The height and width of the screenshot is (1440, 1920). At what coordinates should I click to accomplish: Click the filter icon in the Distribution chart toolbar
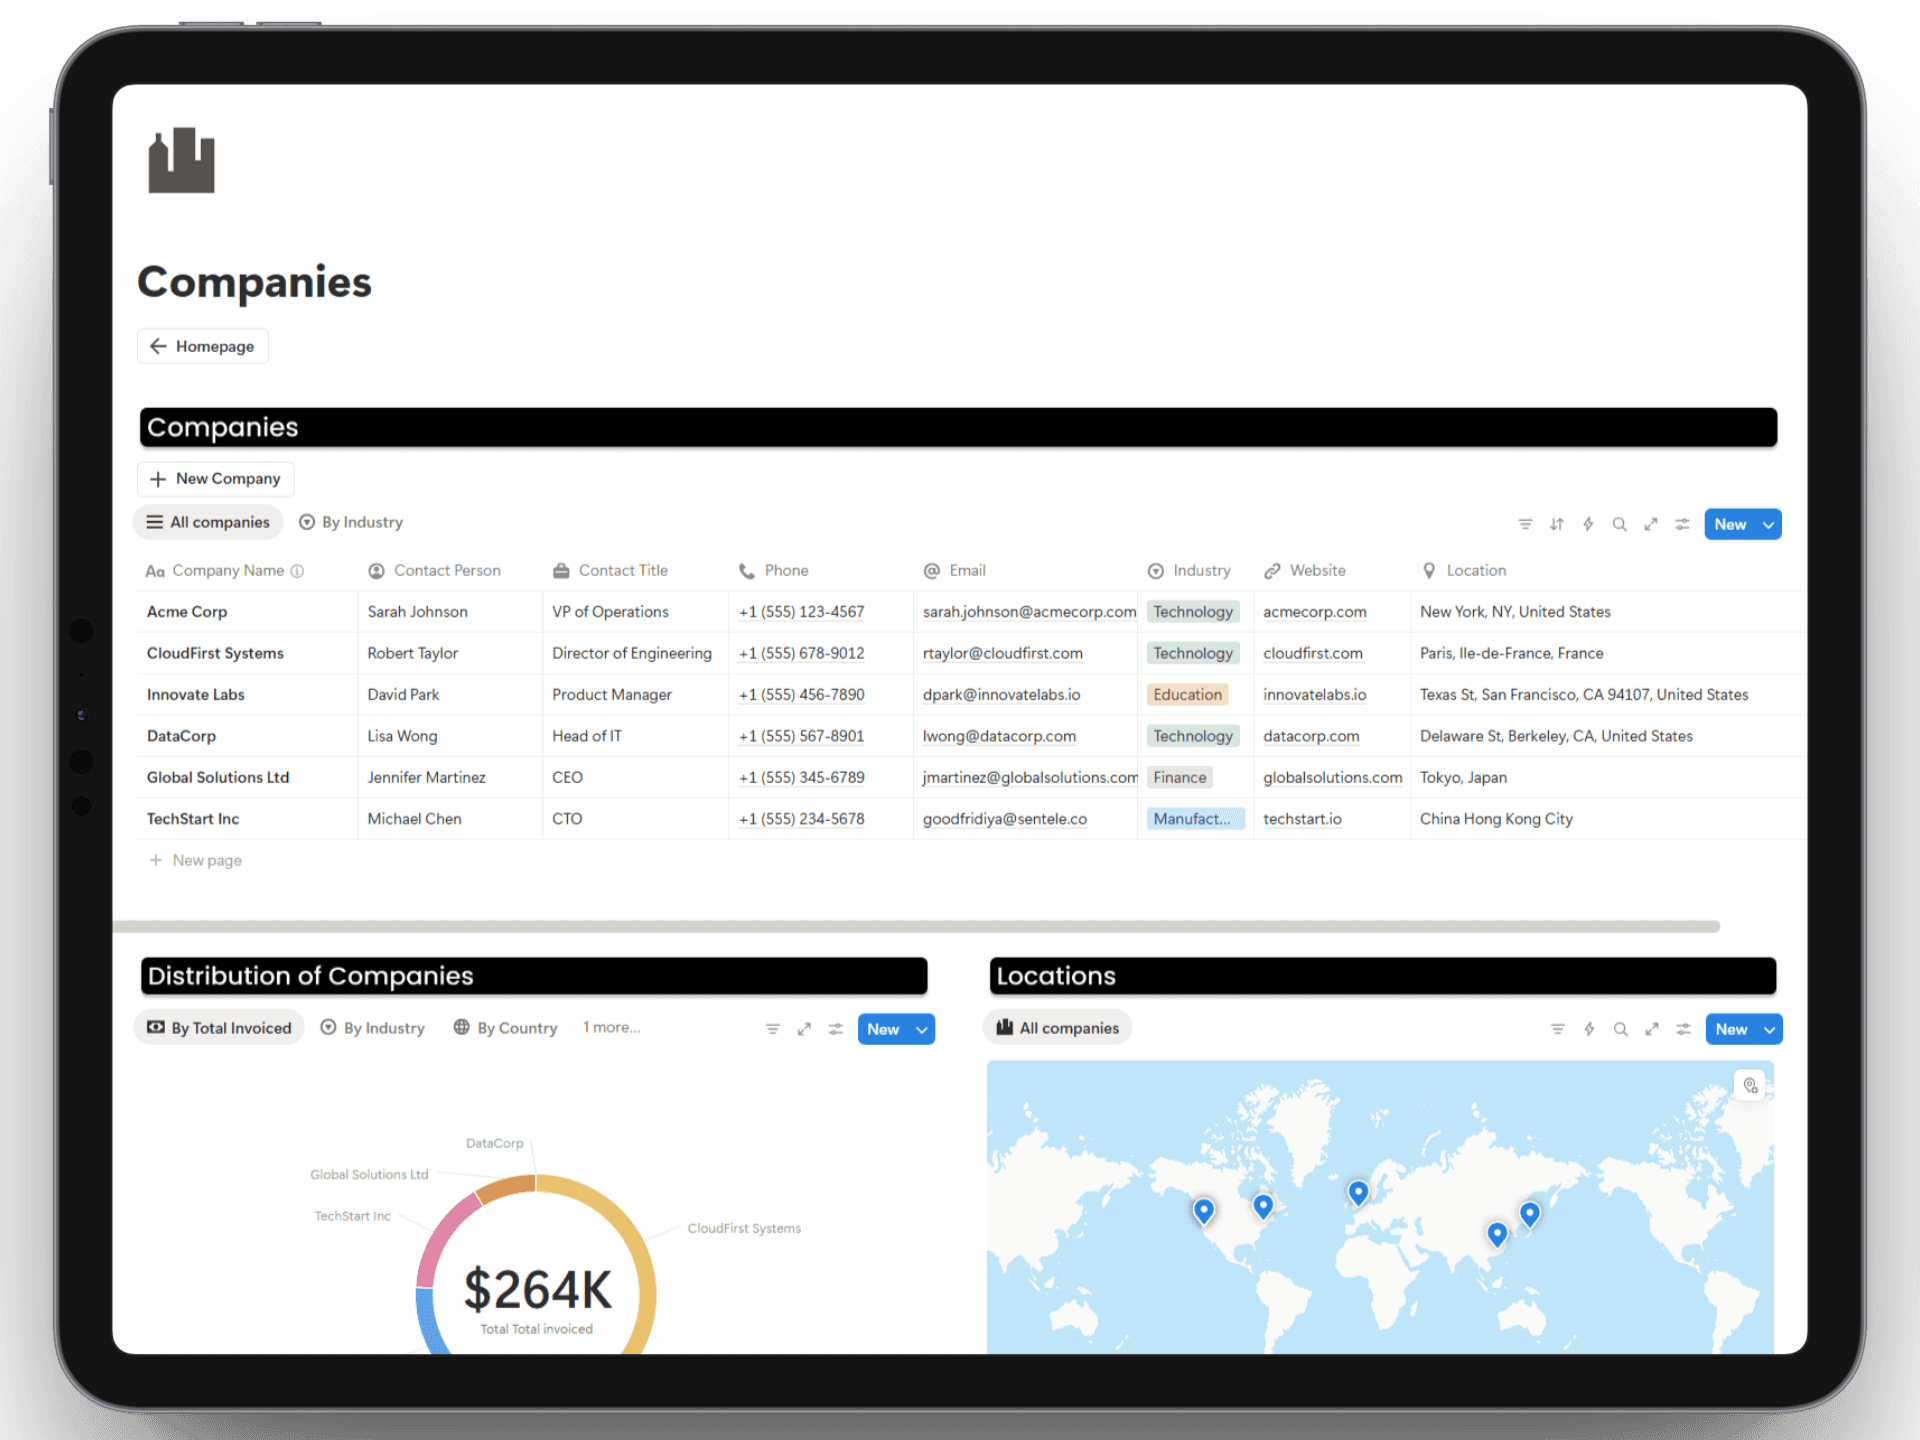(772, 1029)
